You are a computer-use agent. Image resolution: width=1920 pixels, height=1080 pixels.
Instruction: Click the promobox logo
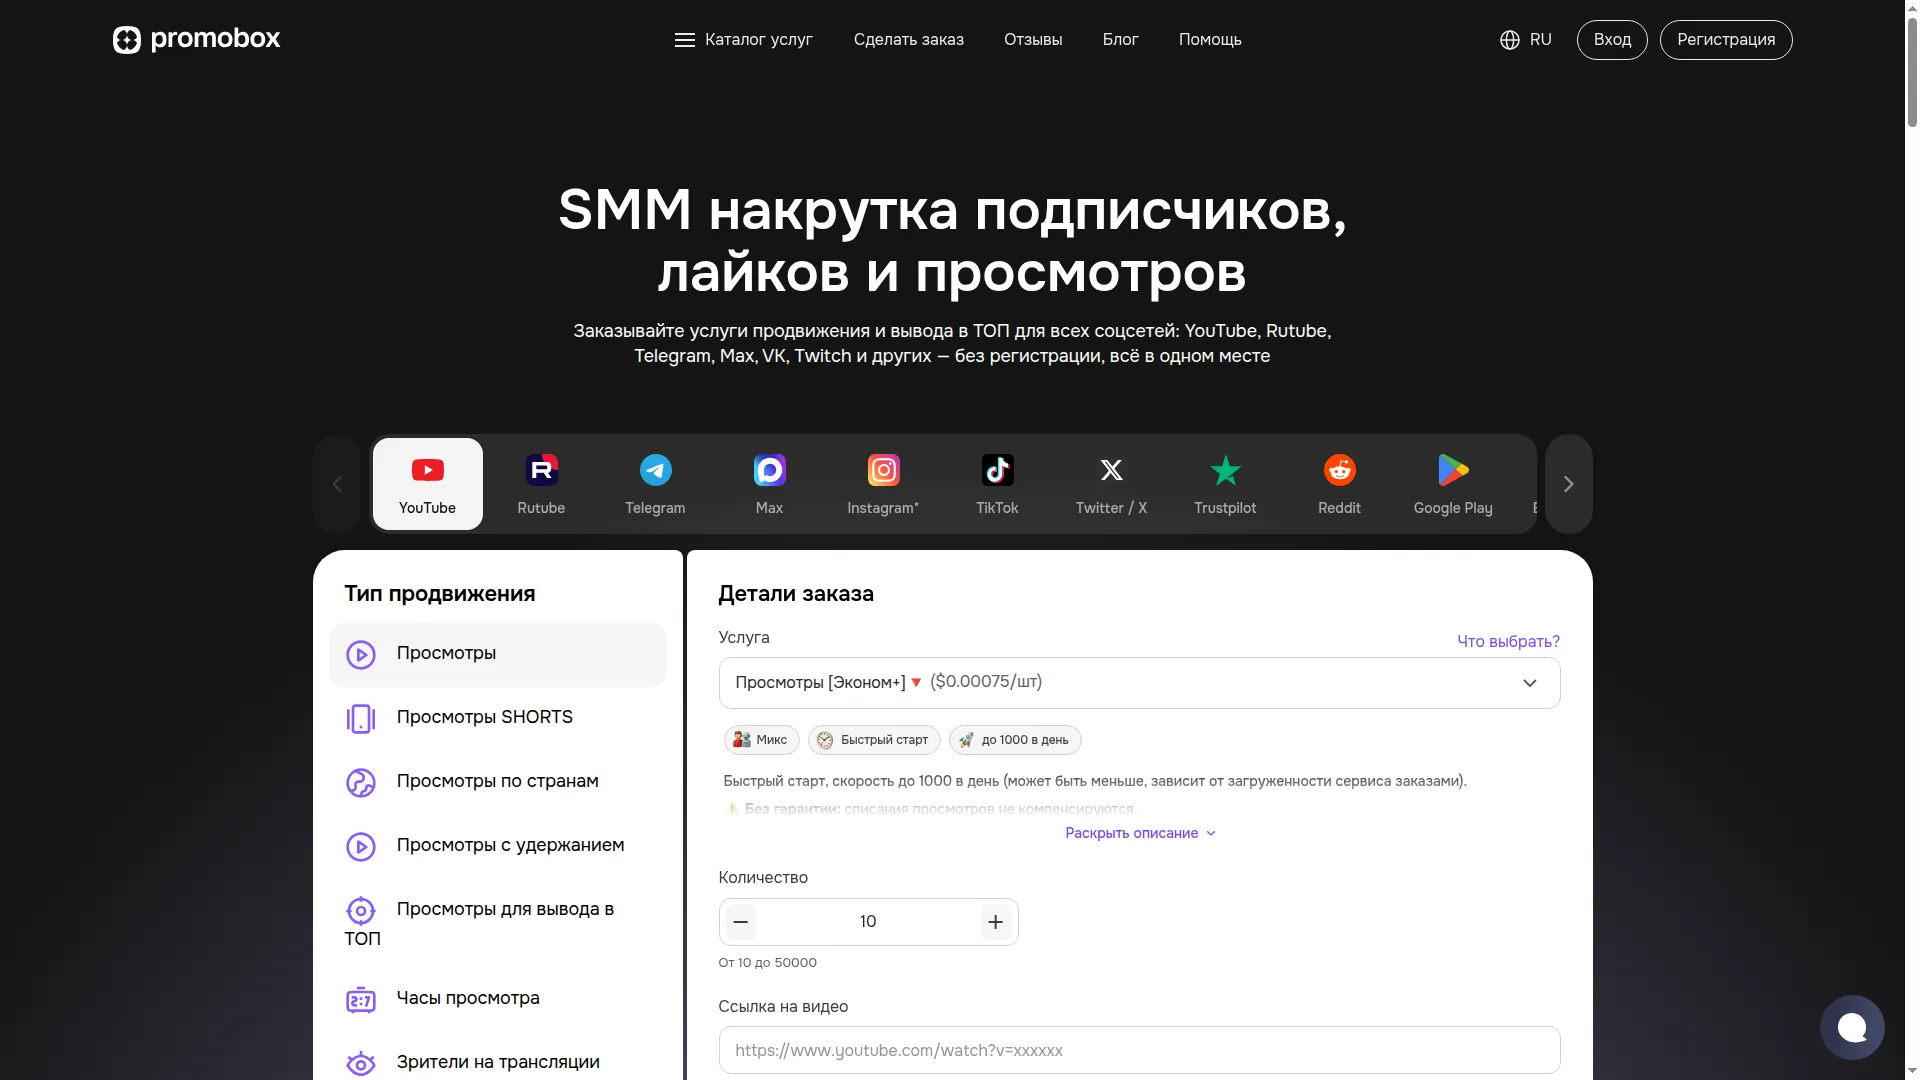[196, 39]
